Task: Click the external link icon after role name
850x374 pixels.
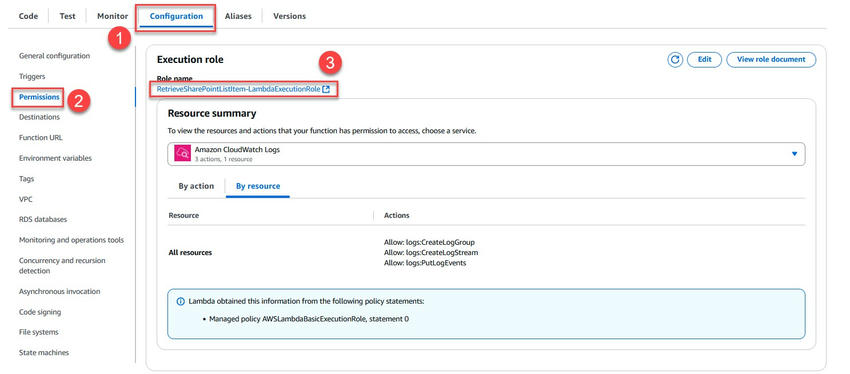Action: coord(326,89)
